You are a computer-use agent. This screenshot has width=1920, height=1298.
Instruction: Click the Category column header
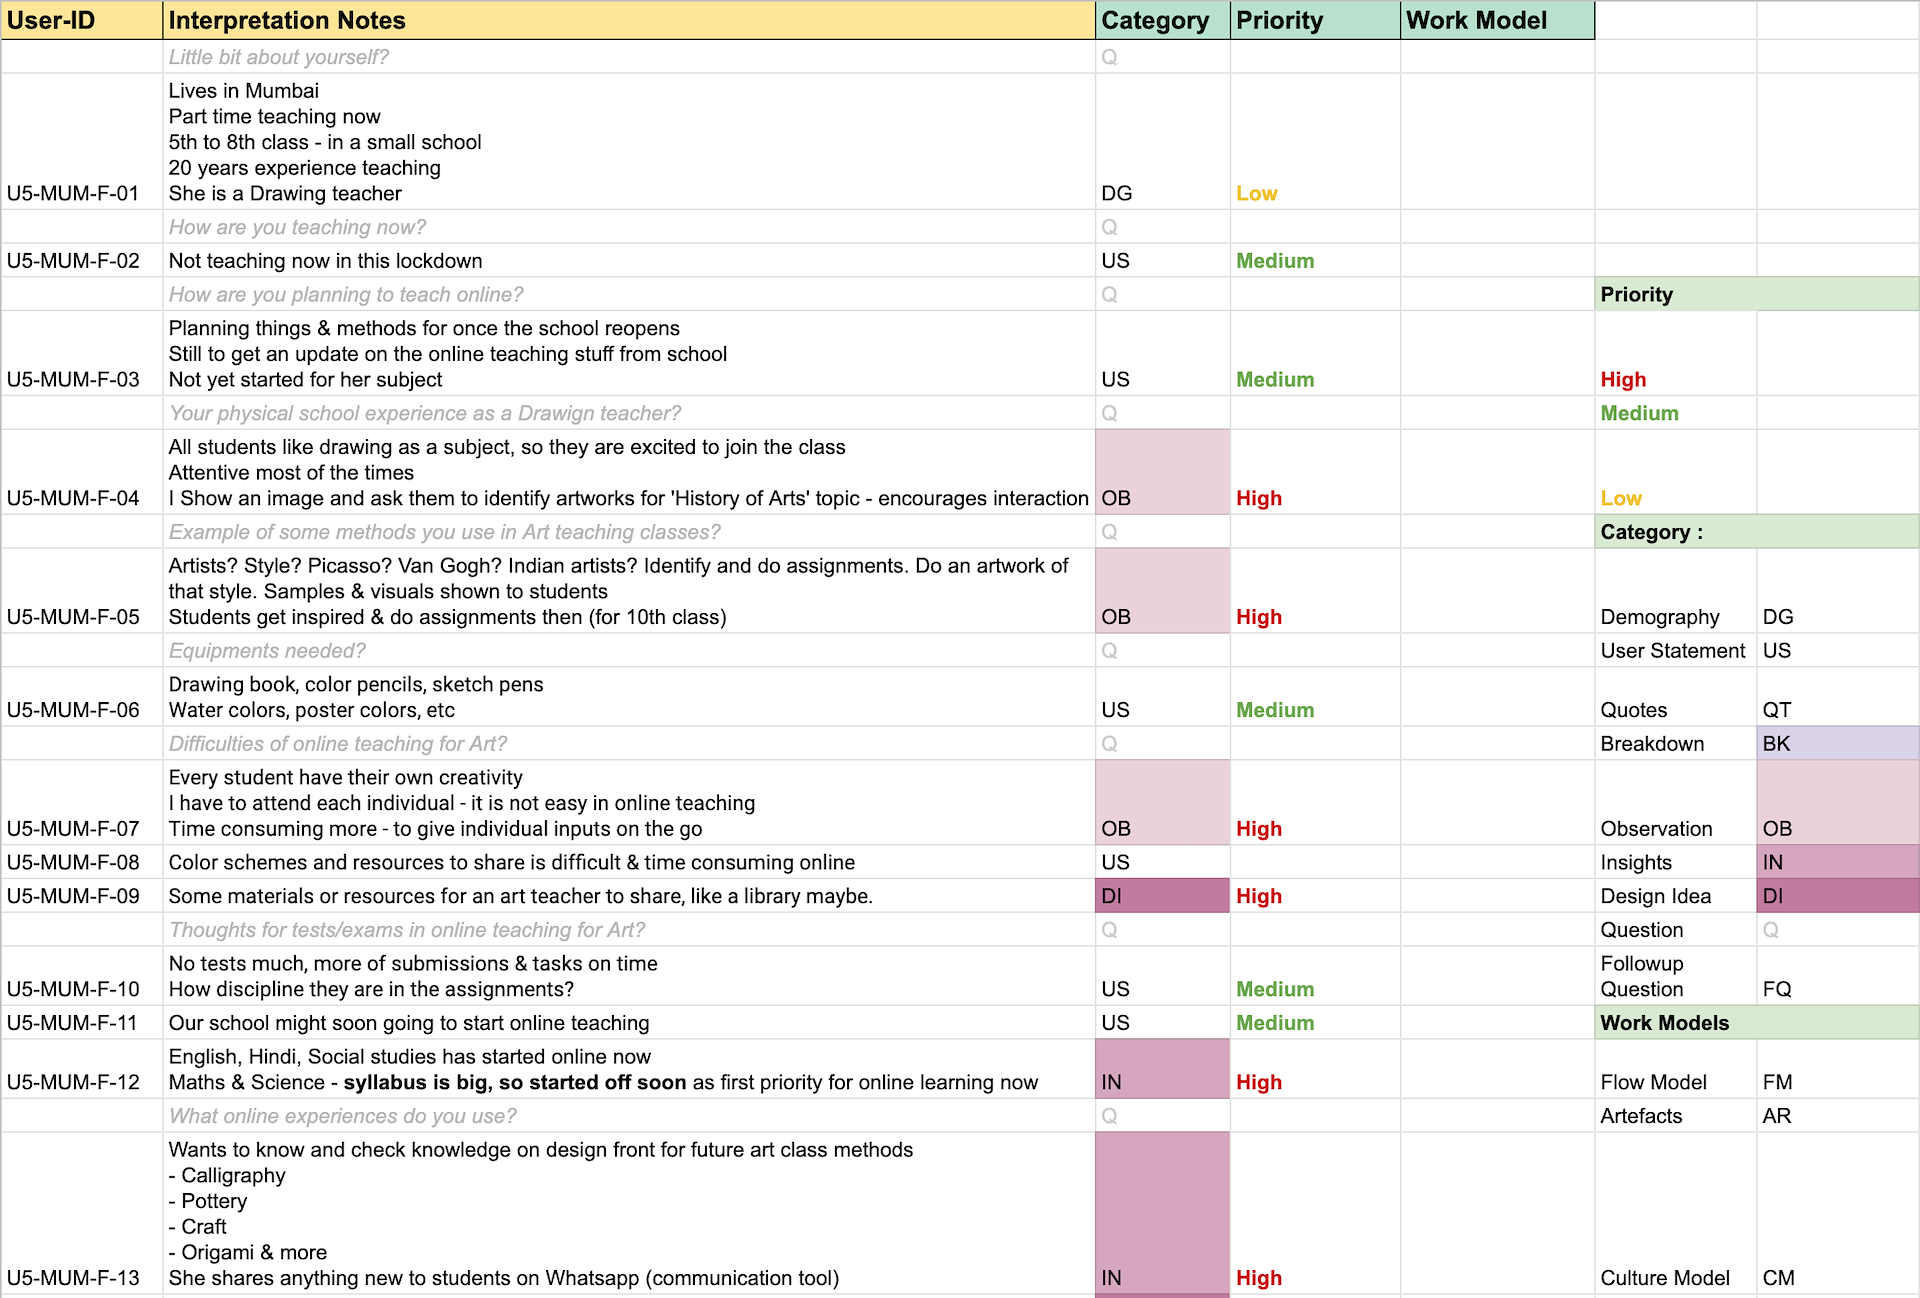[x=1162, y=20]
